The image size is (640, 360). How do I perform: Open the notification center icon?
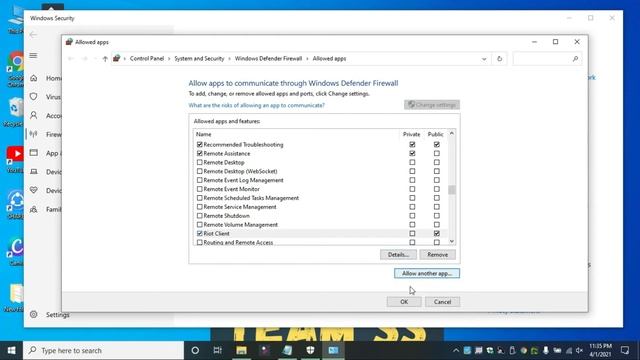625,350
